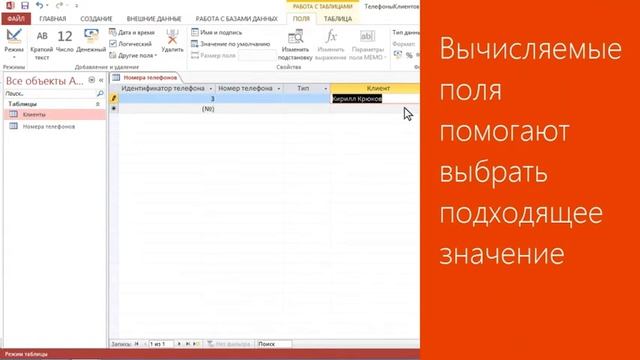Open the Тип column dropdown
Screen dimensions: 640x360
[326, 89]
